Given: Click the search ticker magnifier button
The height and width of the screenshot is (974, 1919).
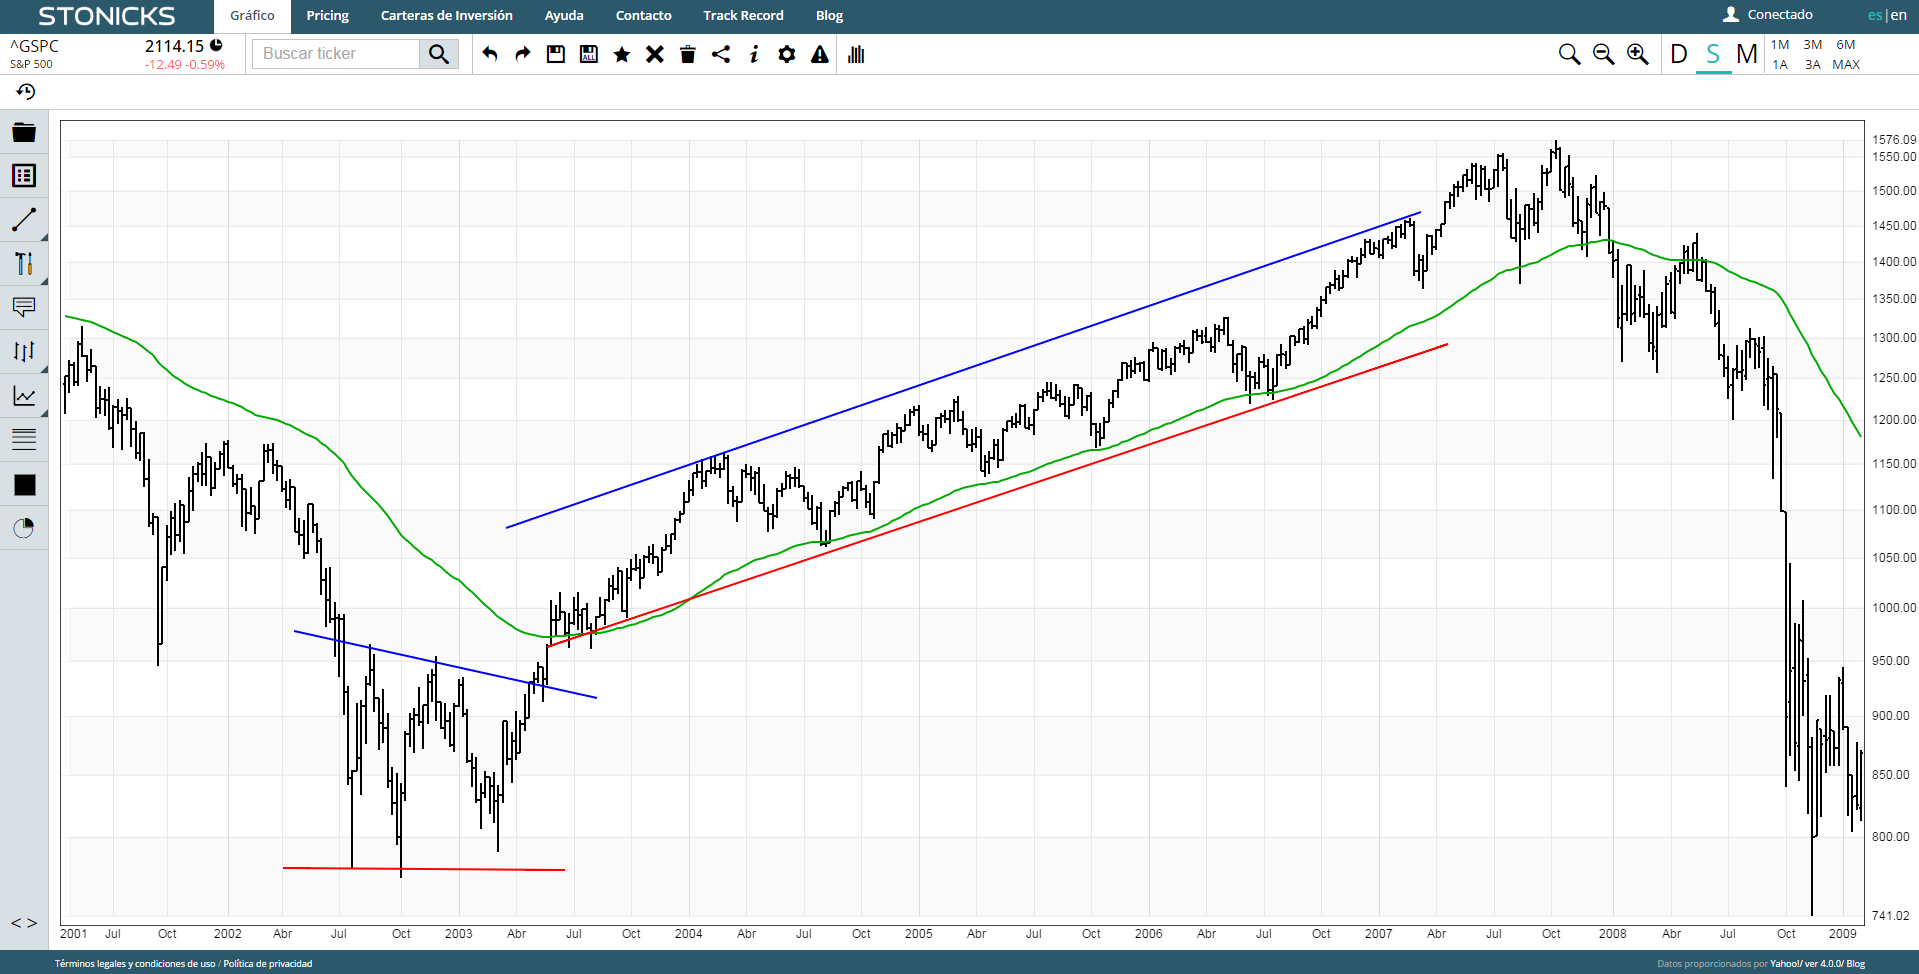Looking at the screenshot, I should click(439, 54).
